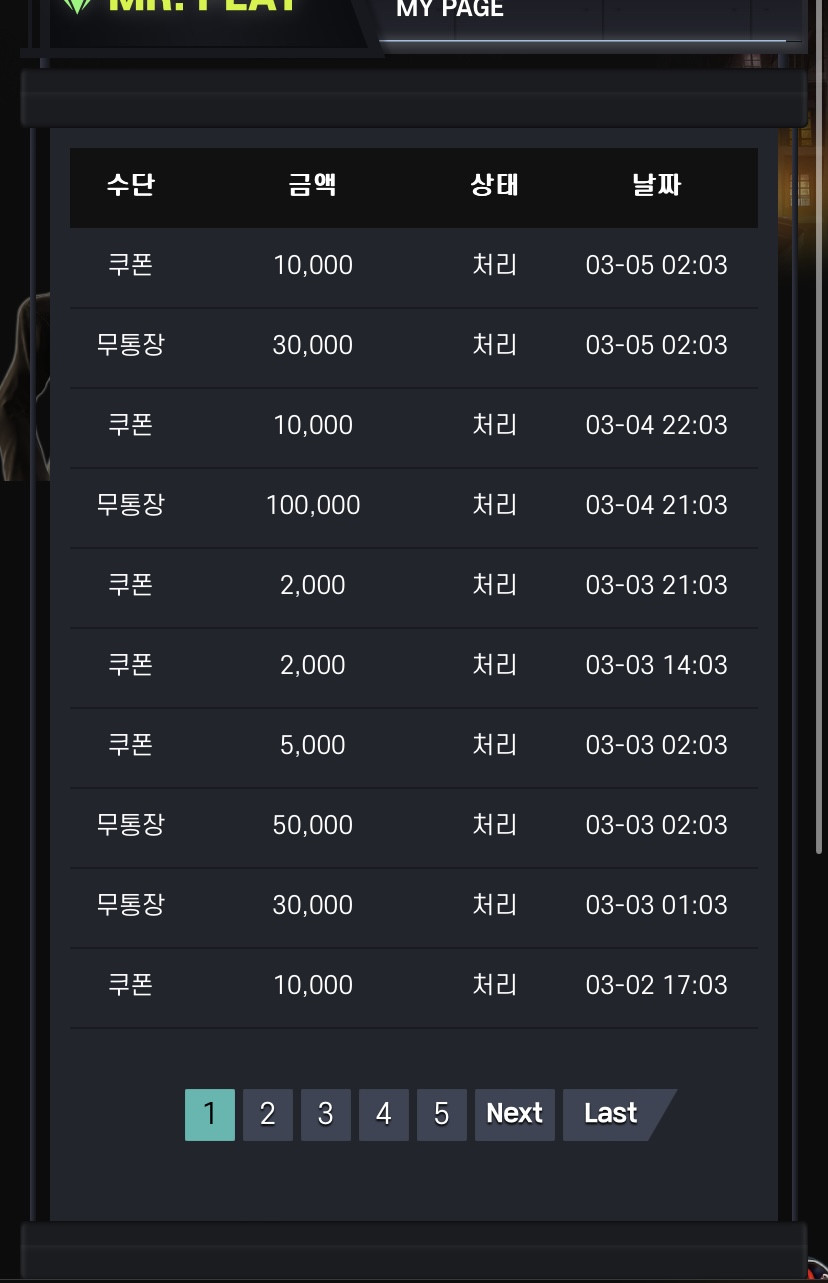The height and width of the screenshot is (1283, 828).
Task: Click the Next pagination button
Action: (x=515, y=1114)
